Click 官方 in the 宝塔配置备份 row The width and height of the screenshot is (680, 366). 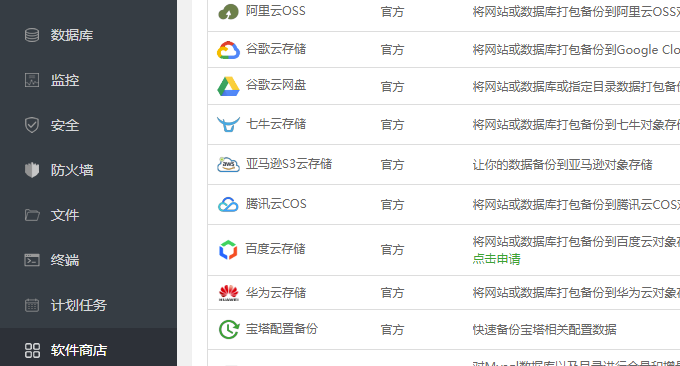[392, 330]
